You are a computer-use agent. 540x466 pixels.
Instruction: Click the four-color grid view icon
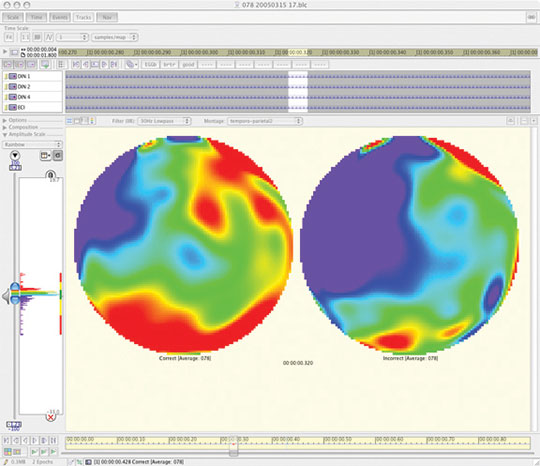(7, 452)
